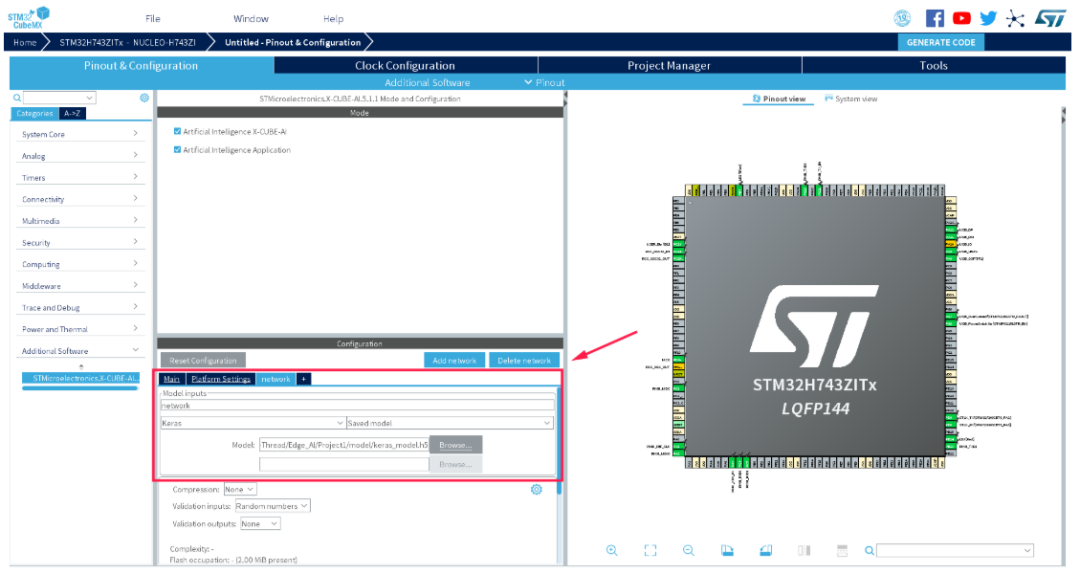
Task: Expand the Computing category
Action: [79, 264]
